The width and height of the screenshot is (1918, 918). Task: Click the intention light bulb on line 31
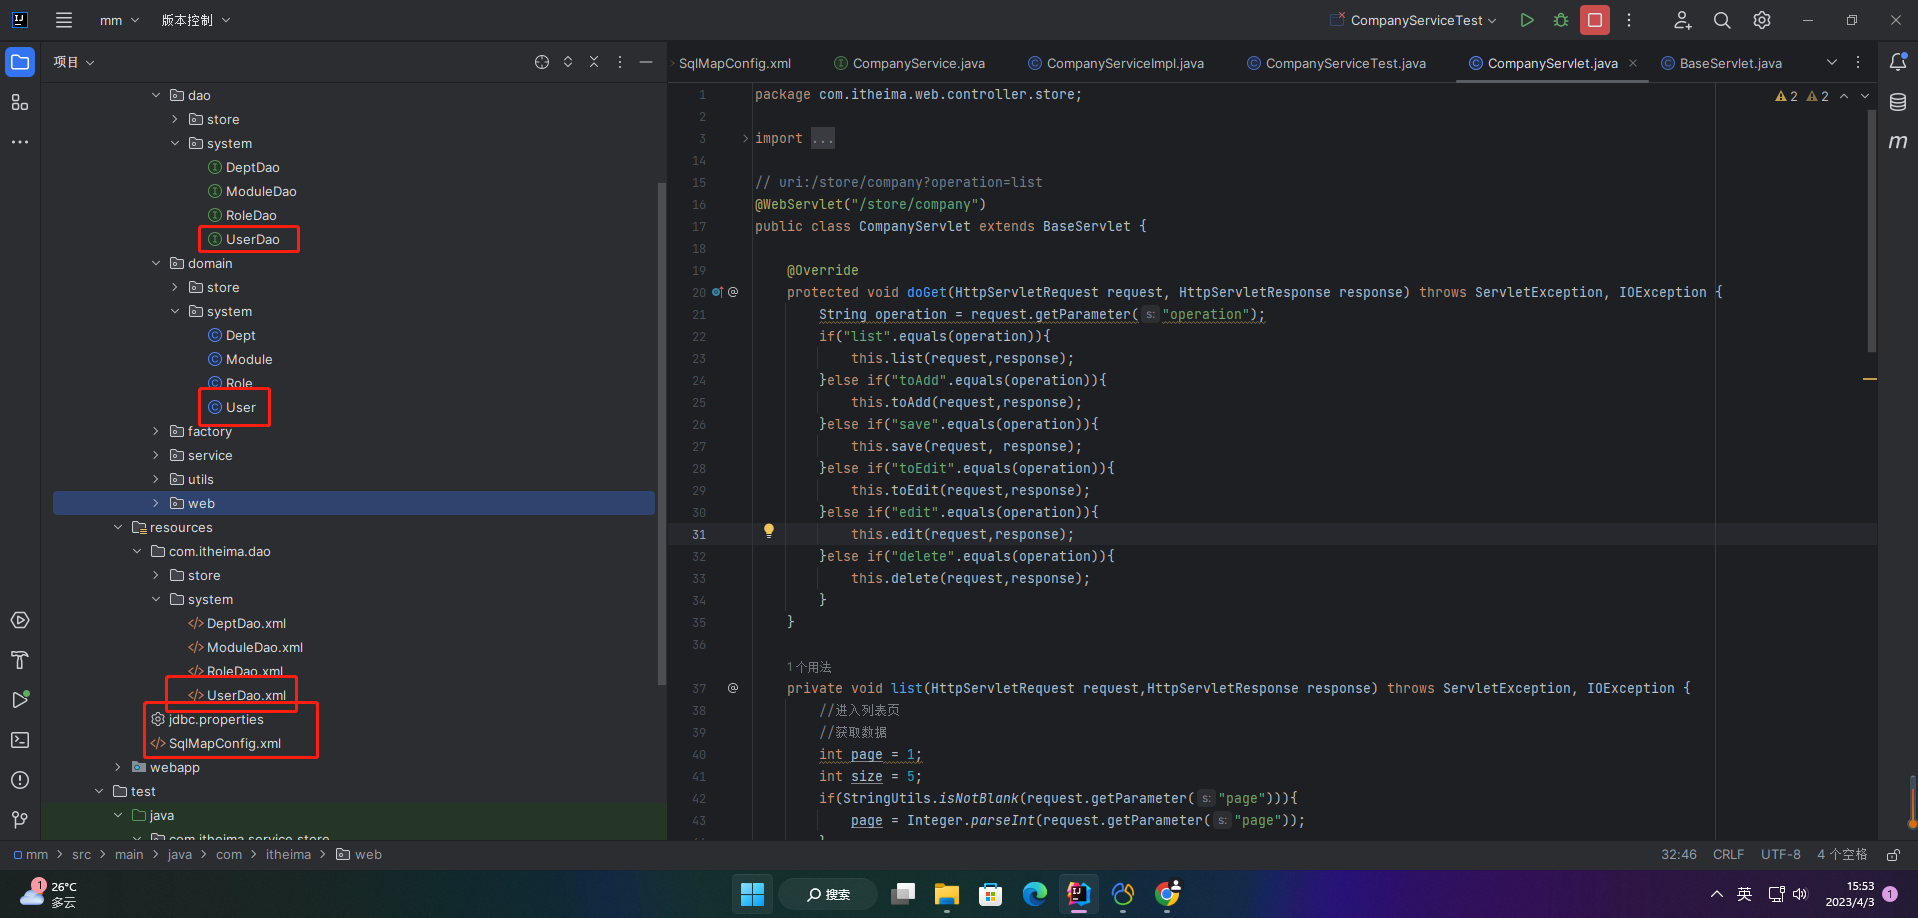click(x=769, y=531)
